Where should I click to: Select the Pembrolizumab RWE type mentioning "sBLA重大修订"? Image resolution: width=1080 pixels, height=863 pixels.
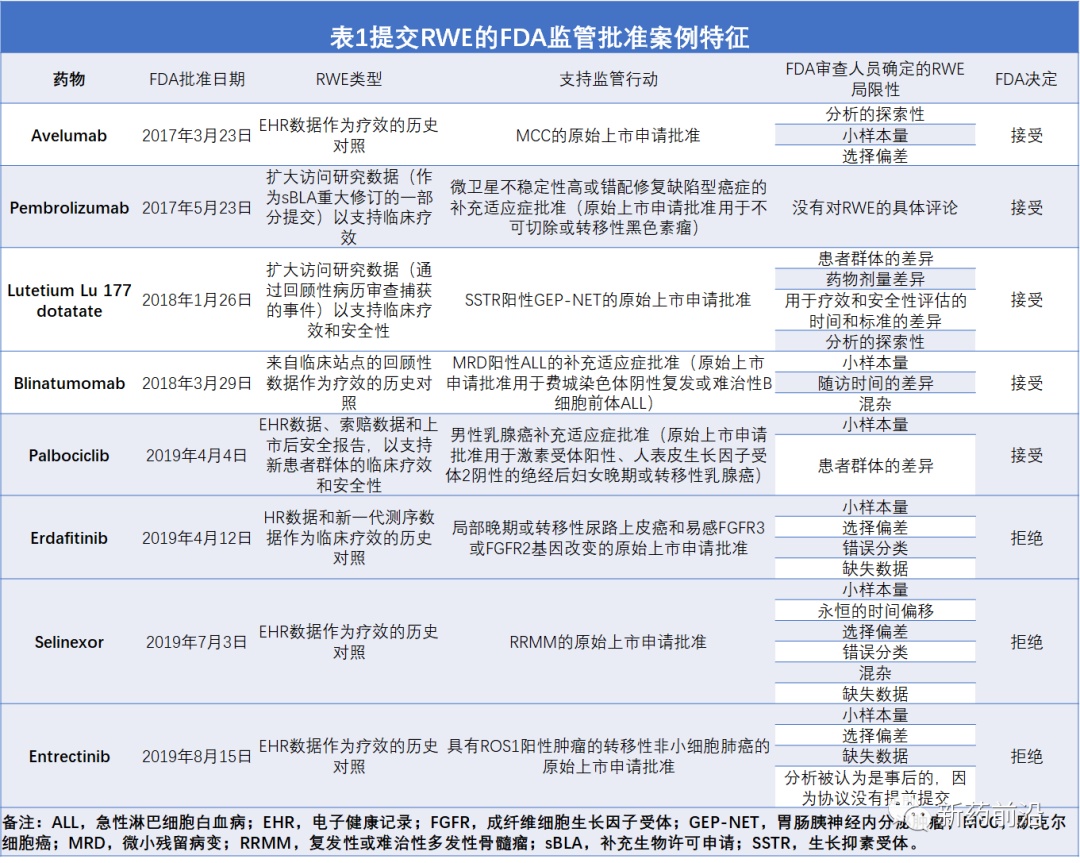[x=349, y=207]
